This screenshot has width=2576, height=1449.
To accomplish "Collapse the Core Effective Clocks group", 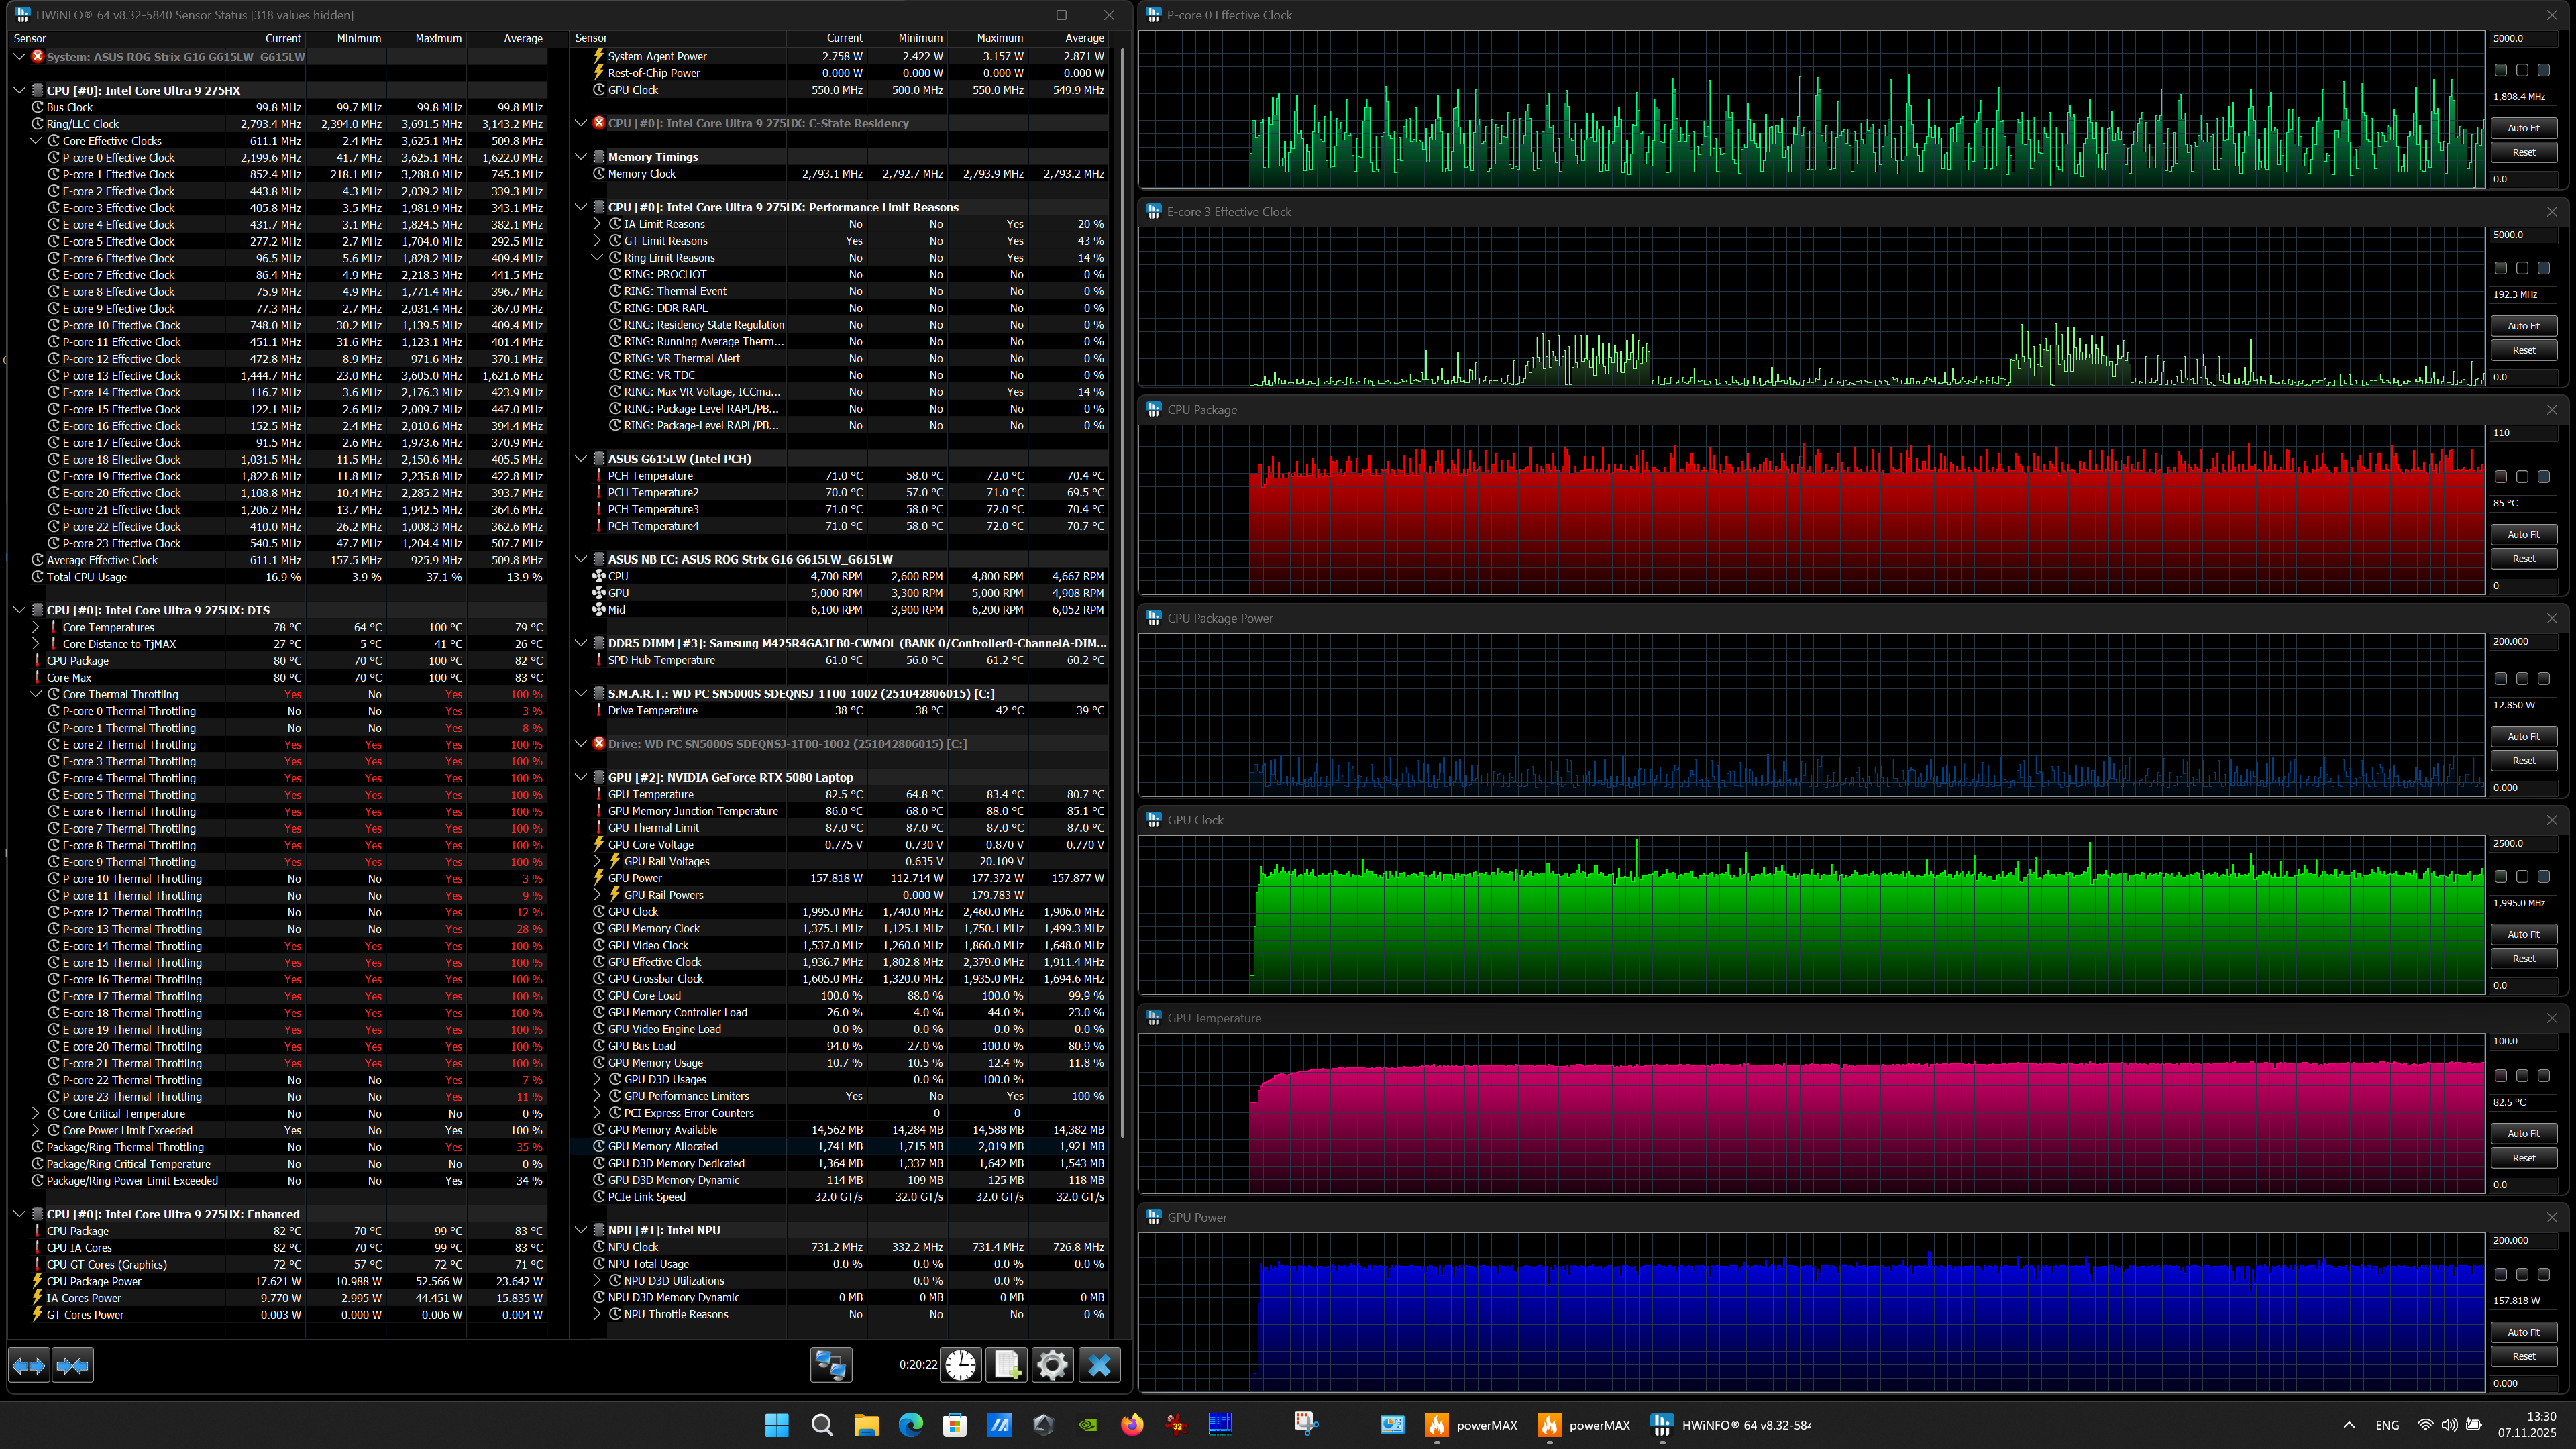I will (36, 141).
